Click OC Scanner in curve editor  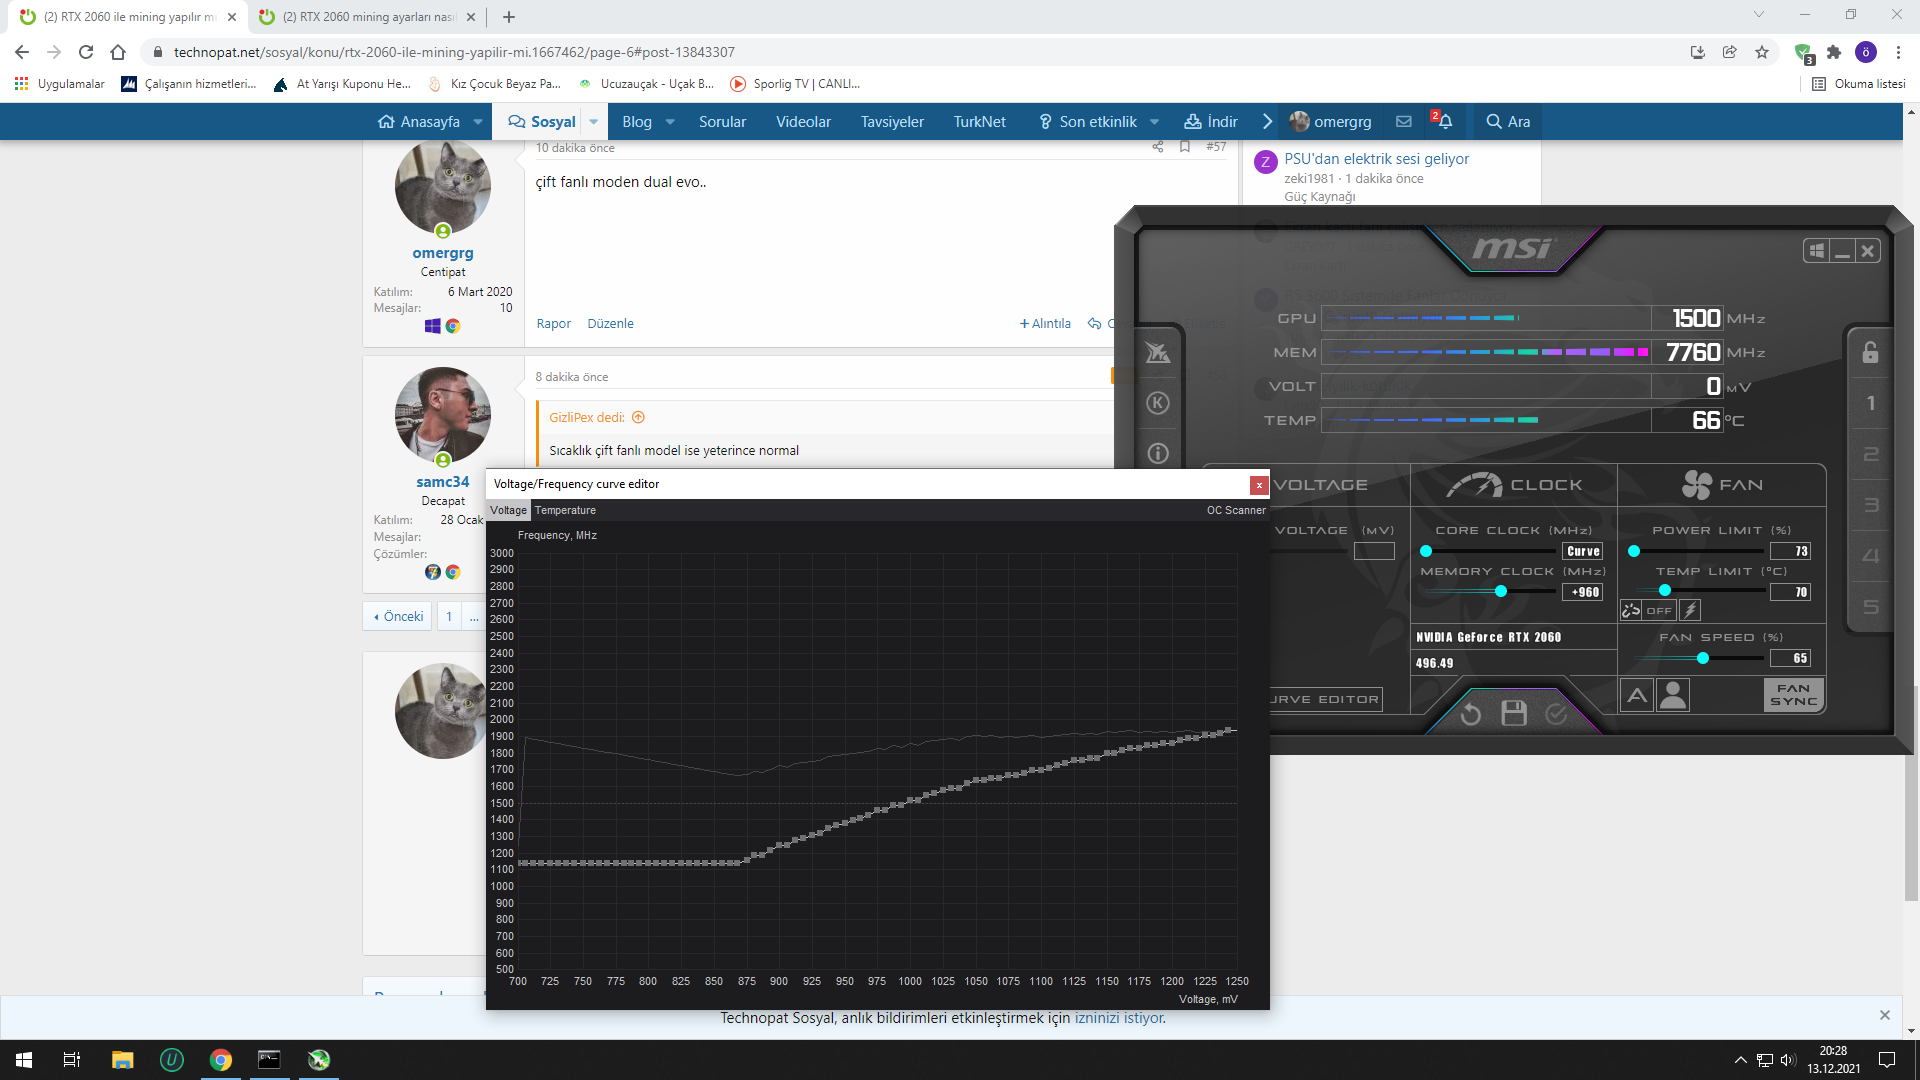[x=1235, y=510]
